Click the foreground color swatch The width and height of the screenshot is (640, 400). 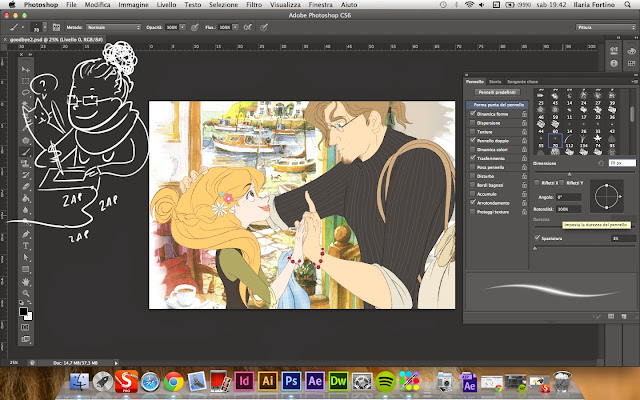click(23, 311)
